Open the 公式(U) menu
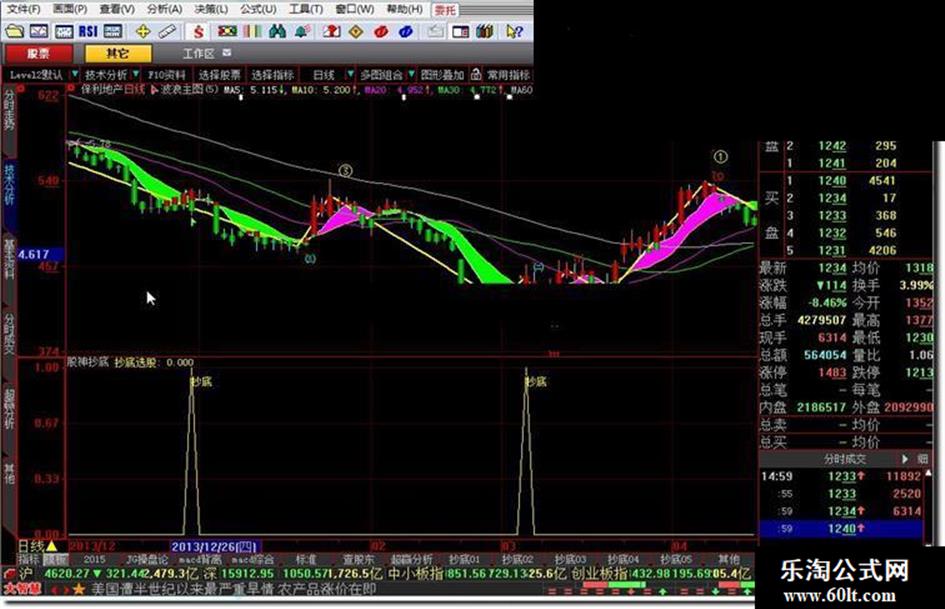This screenshot has width=945, height=609. click(x=258, y=9)
